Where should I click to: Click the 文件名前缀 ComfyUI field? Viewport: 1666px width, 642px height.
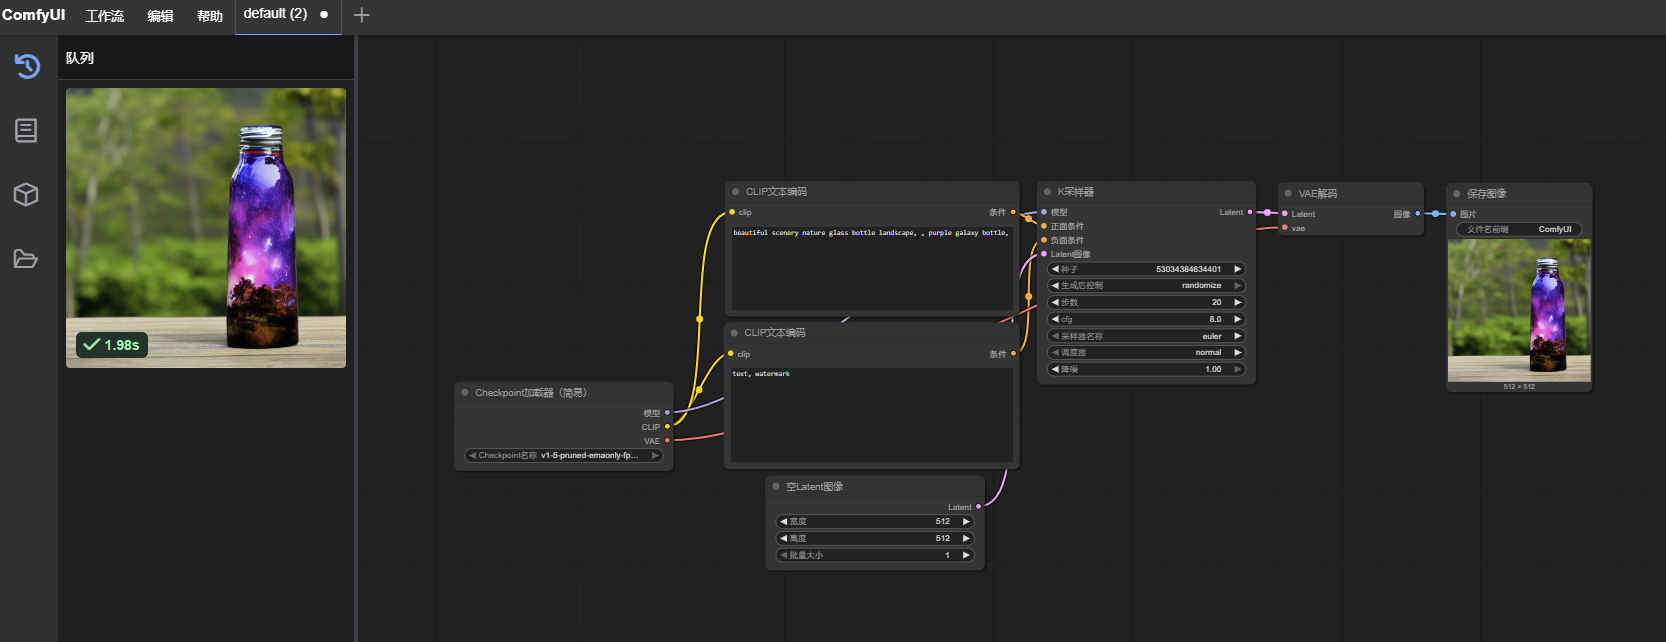[1519, 229]
